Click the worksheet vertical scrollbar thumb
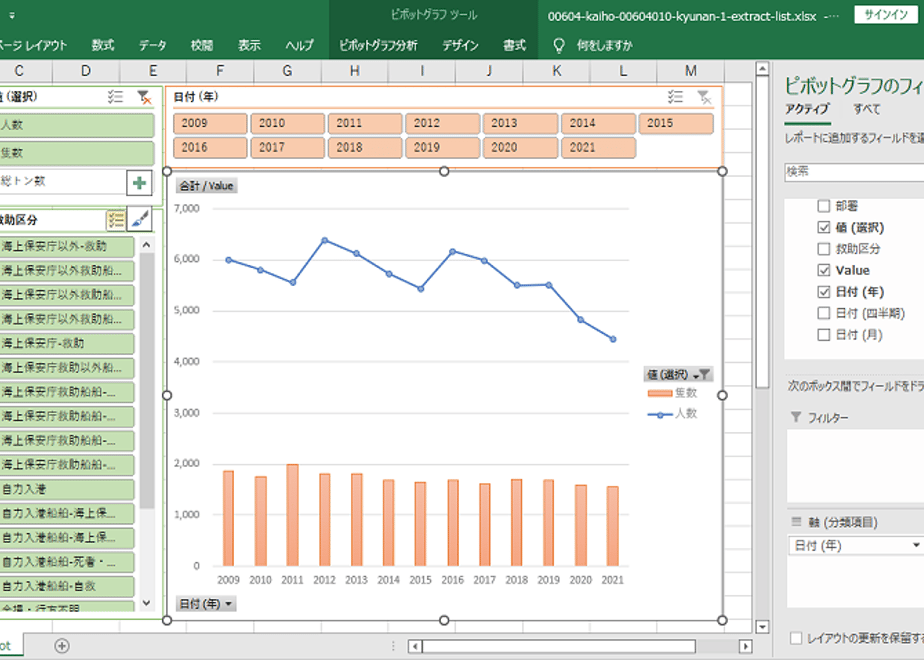The image size is (924, 660). pyautogui.click(x=762, y=233)
